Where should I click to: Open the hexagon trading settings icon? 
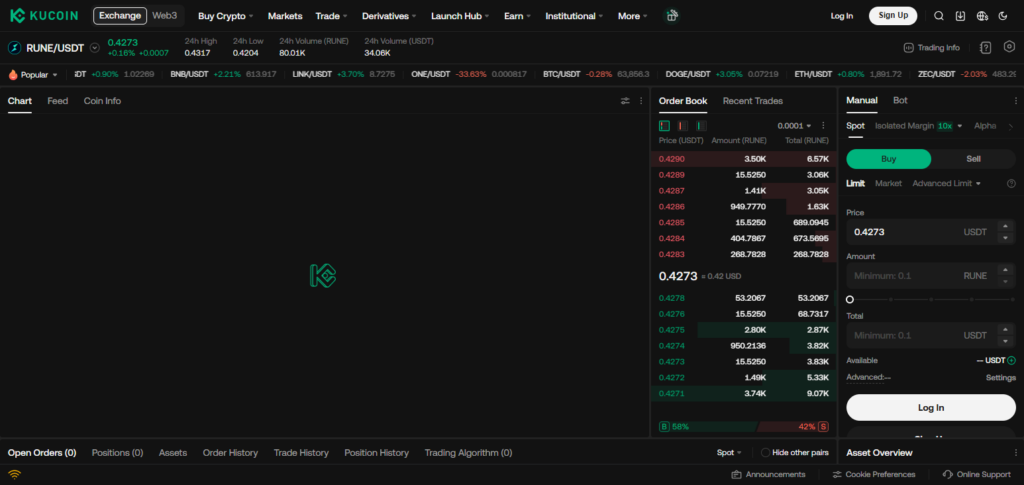pos(1009,47)
